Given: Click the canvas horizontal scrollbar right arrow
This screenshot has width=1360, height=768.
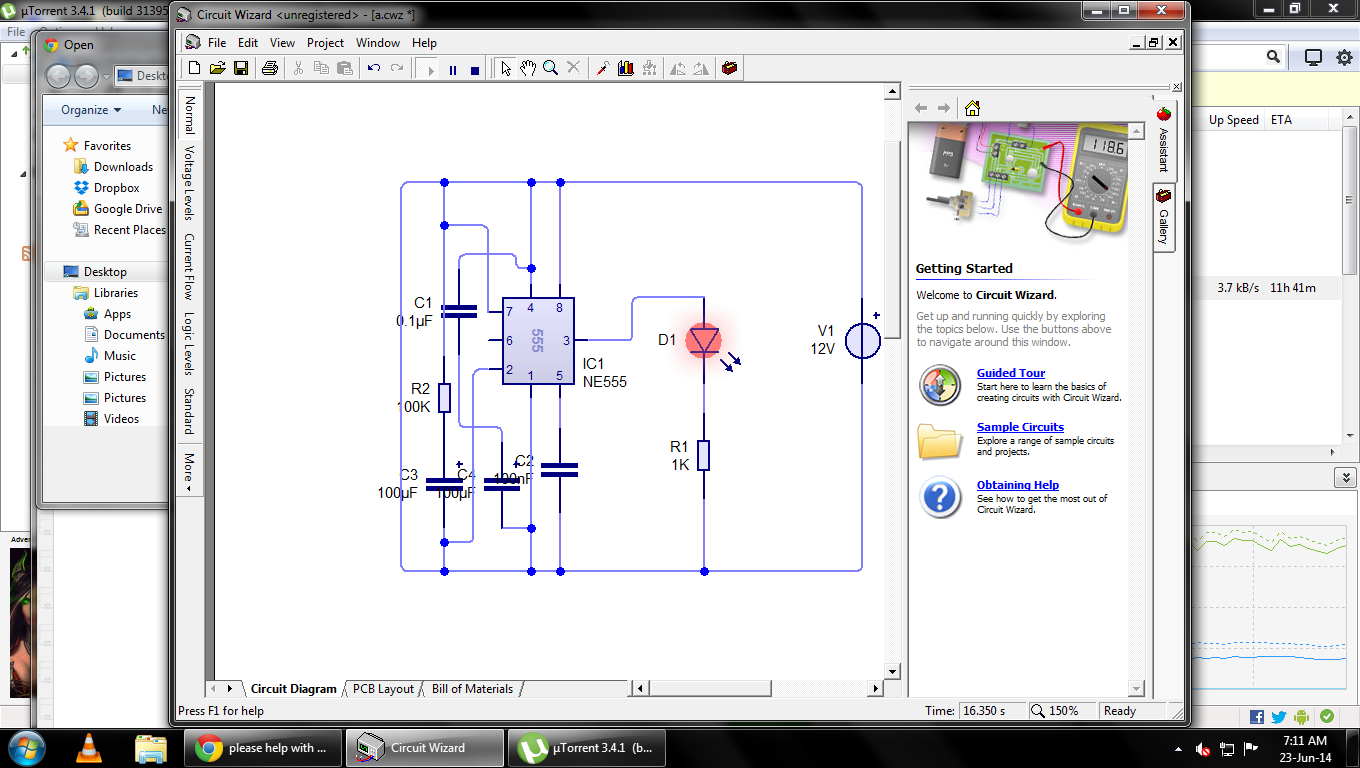Looking at the screenshot, I should click(x=876, y=689).
